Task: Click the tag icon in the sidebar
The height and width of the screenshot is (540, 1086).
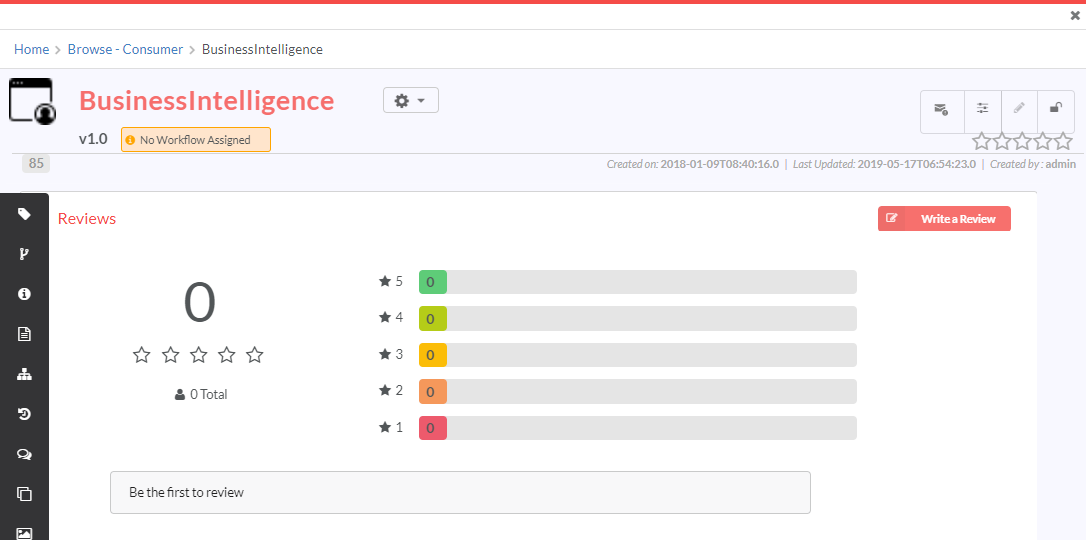Action: (x=24, y=214)
